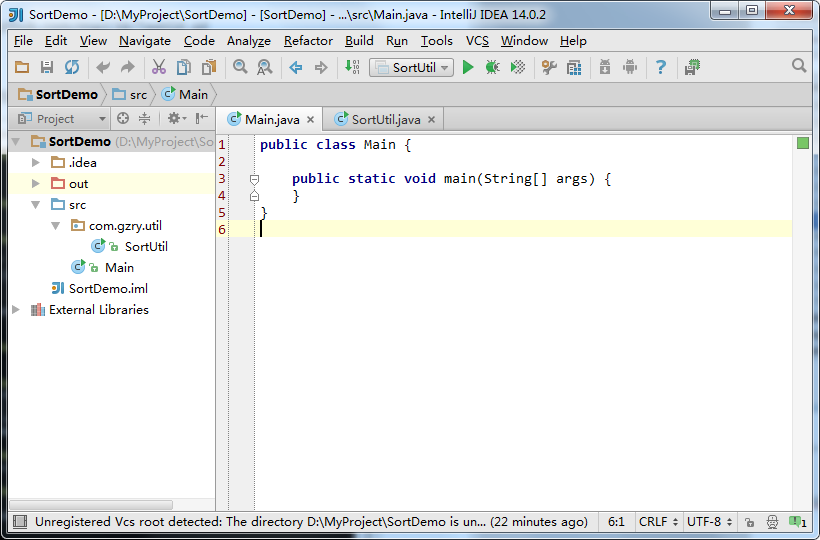Click the Find magnifier icon
The height and width of the screenshot is (540, 820).
coord(240,67)
